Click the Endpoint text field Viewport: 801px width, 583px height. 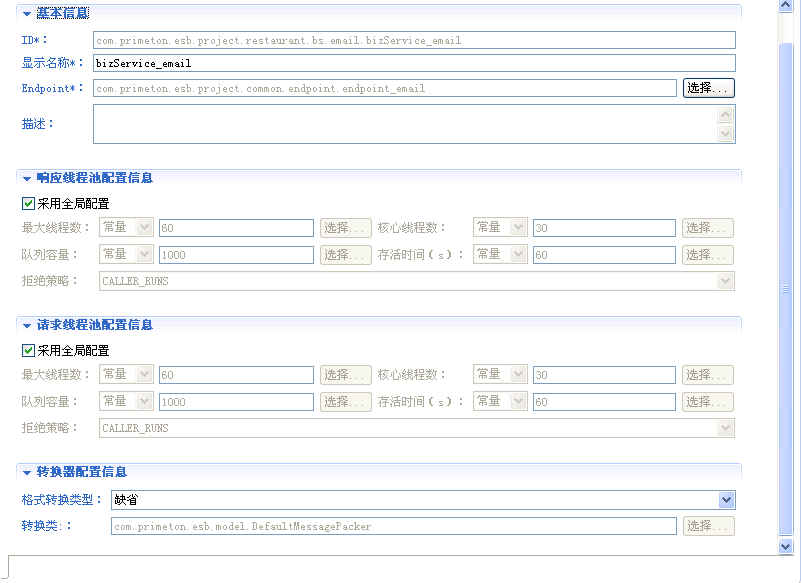coord(384,88)
